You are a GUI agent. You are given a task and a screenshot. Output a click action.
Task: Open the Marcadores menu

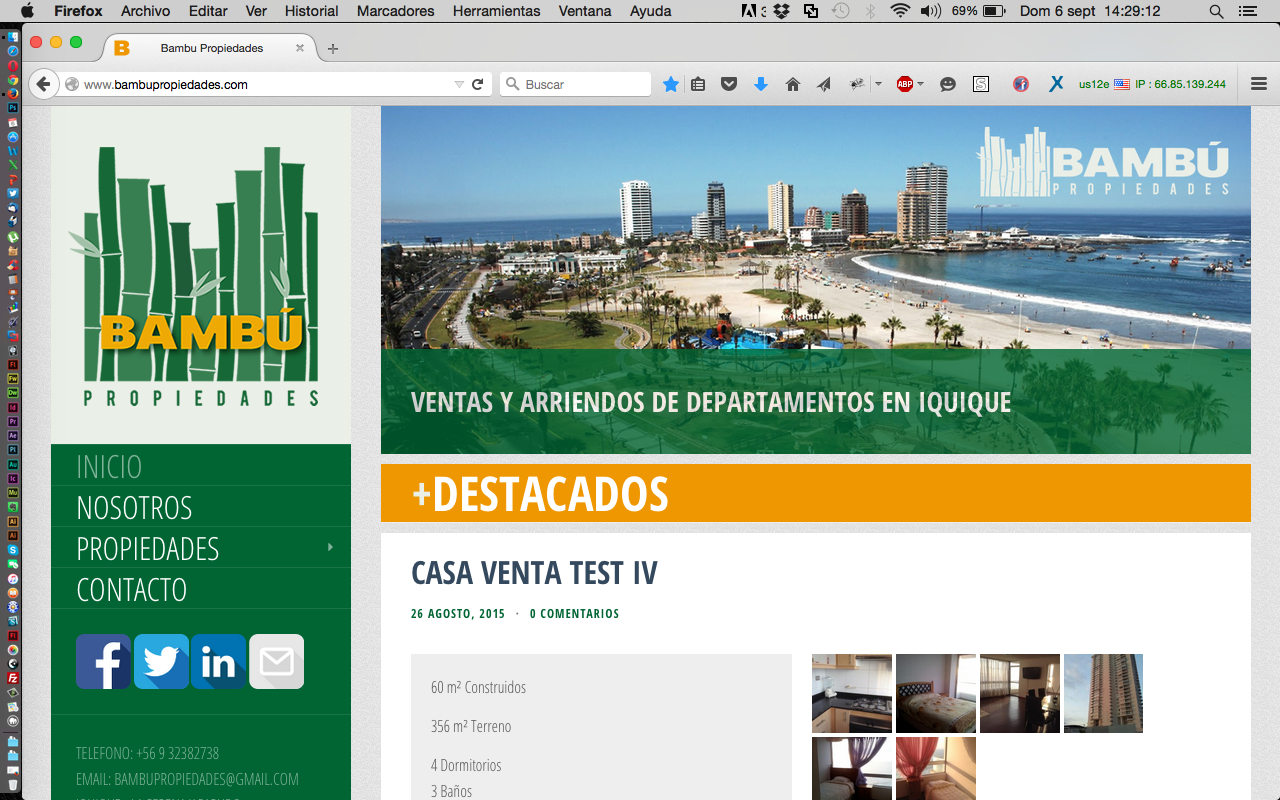(396, 11)
